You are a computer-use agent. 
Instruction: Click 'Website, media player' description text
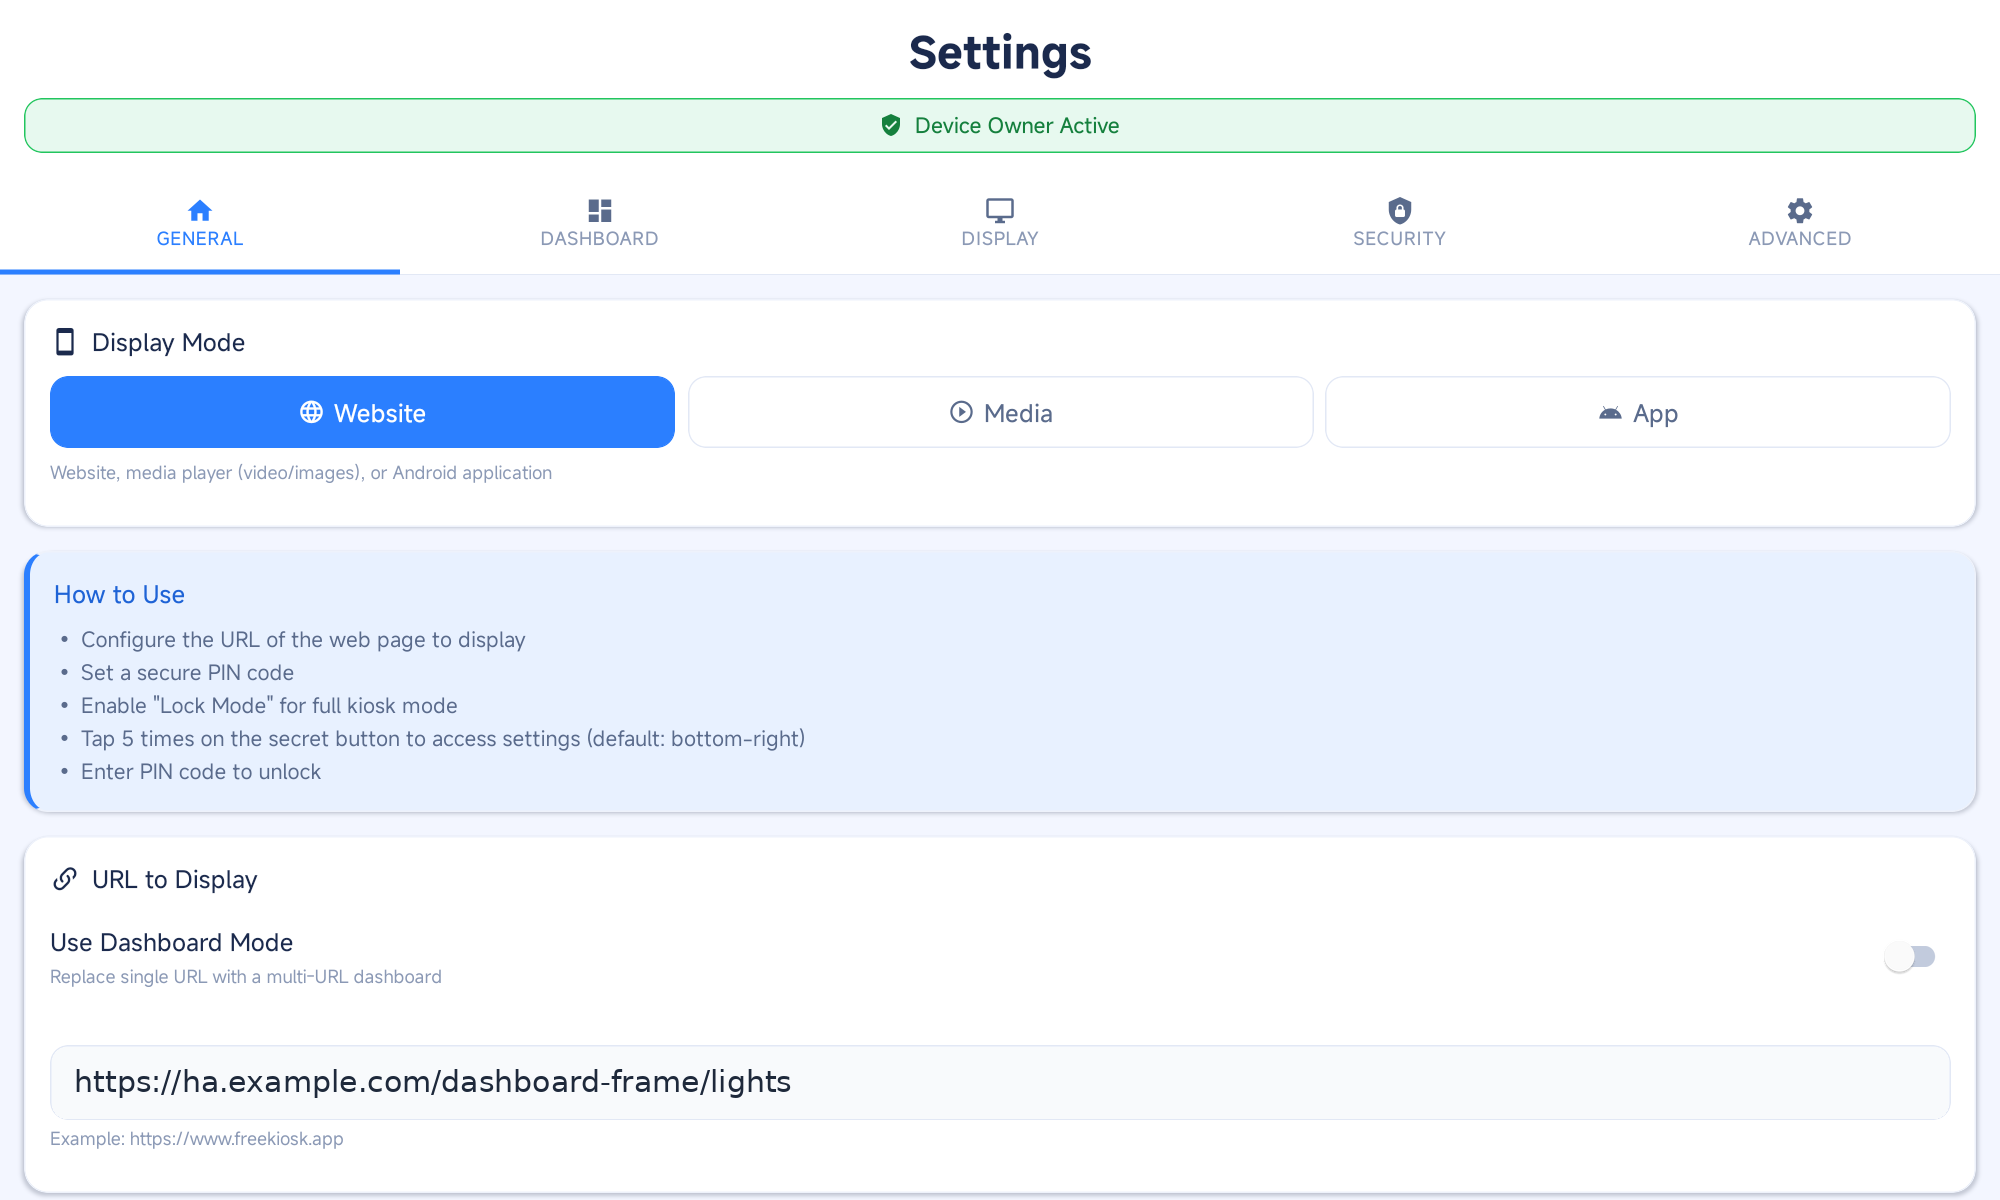(x=301, y=473)
